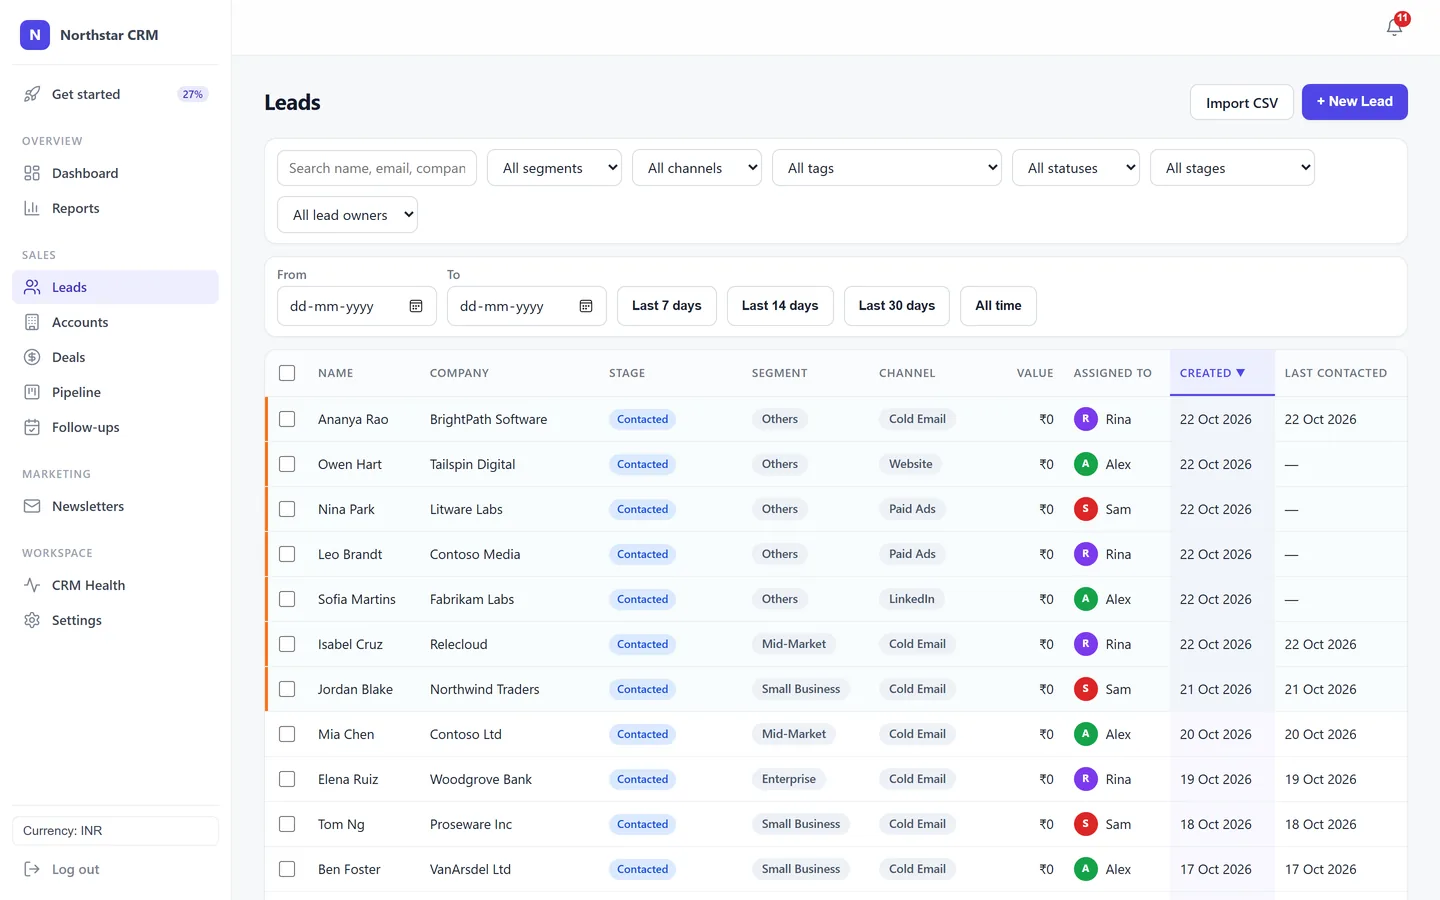Open the From date calendar picker icon
The height and width of the screenshot is (900, 1440).
click(416, 306)
